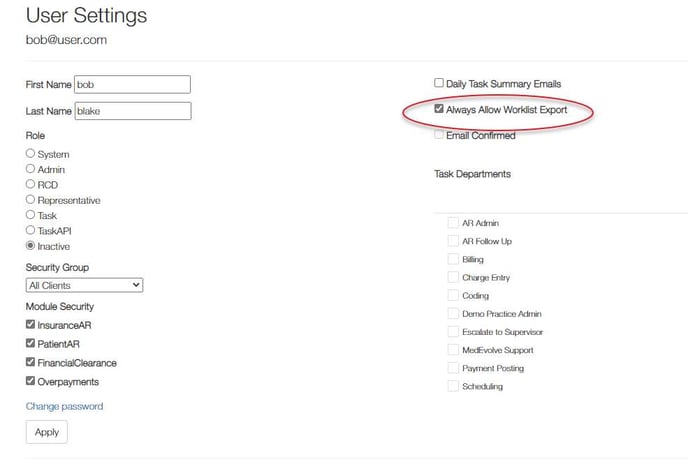Toggle Always Allow Worklist Export checkbox
Screen dimensions: 688x464
[439, 109]
